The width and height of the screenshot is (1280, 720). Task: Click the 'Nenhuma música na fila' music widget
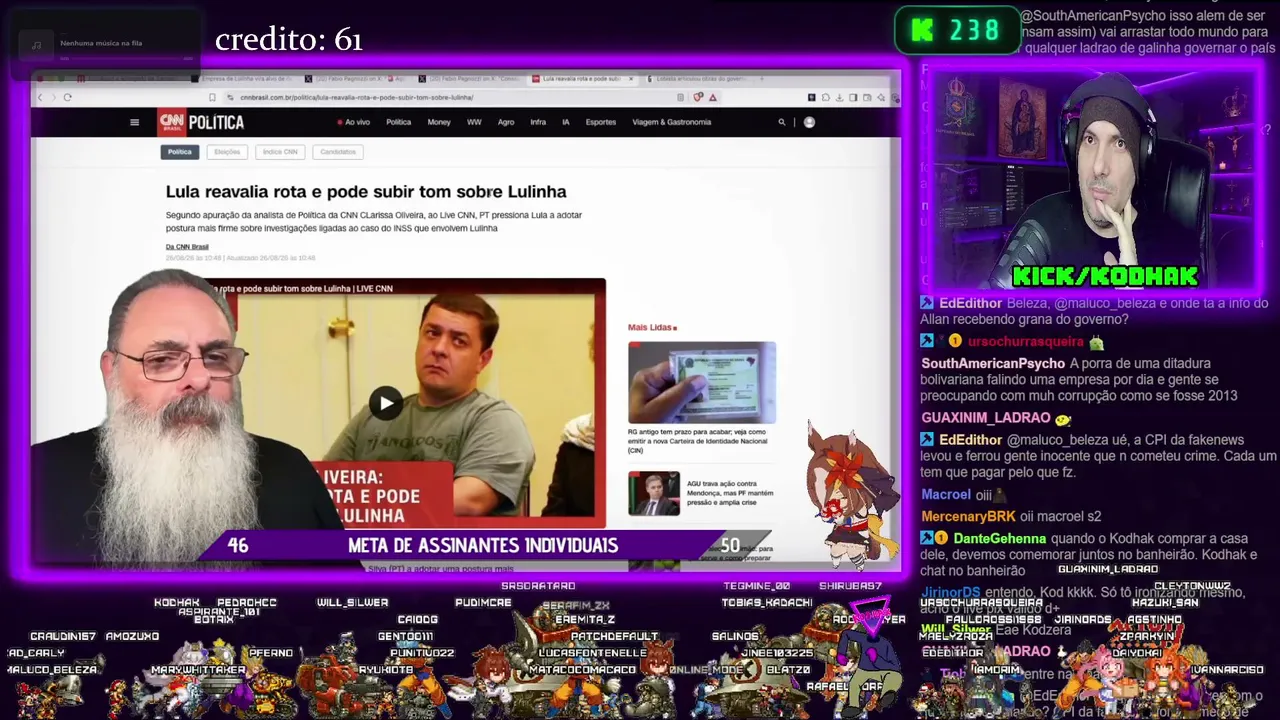tap(105, 44)
